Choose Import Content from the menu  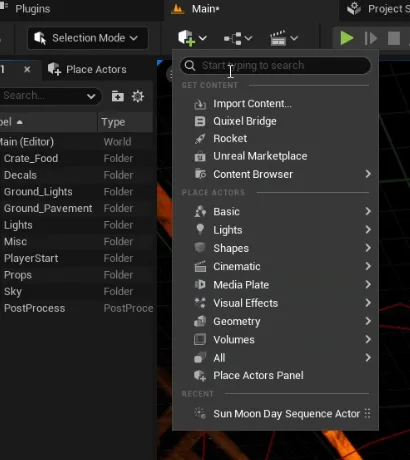point(275,104)
